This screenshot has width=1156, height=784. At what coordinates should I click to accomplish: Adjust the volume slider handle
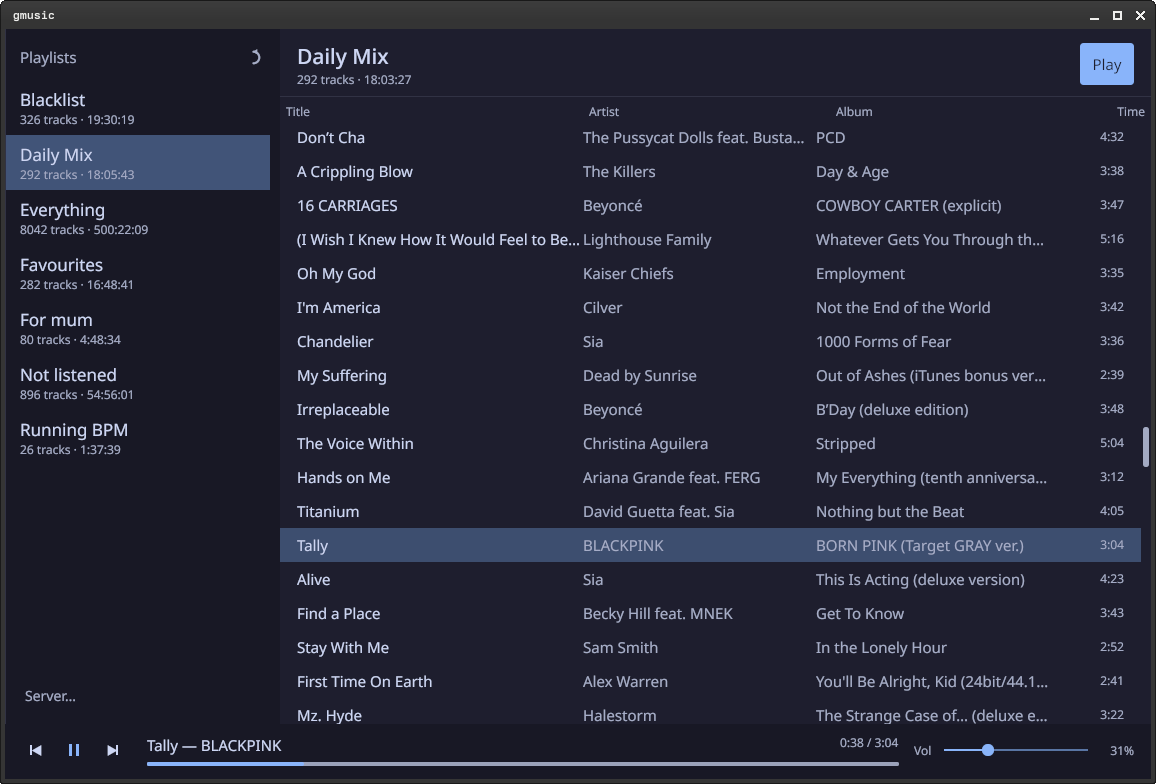988,750
